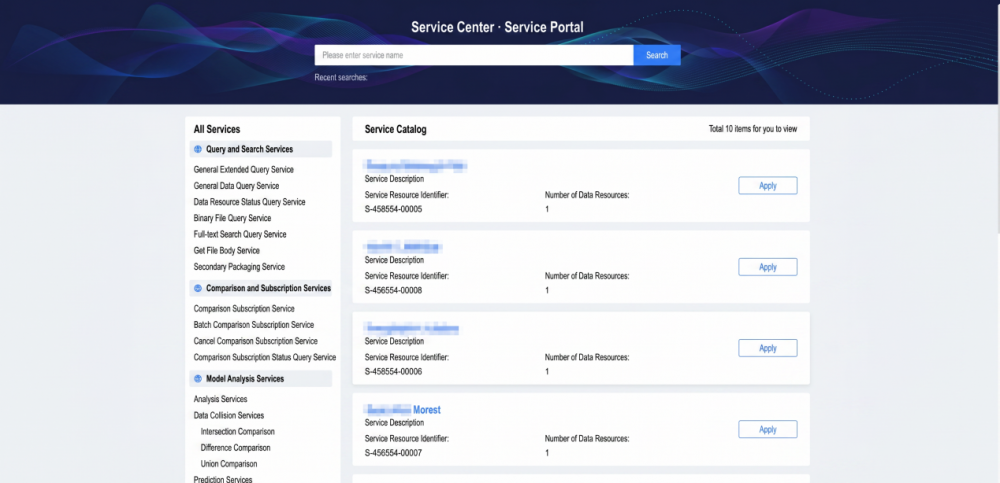Select Secondary Packaging Service
Image resolution: width=1000 pixels, height=483 pixels.
[239, 267]
